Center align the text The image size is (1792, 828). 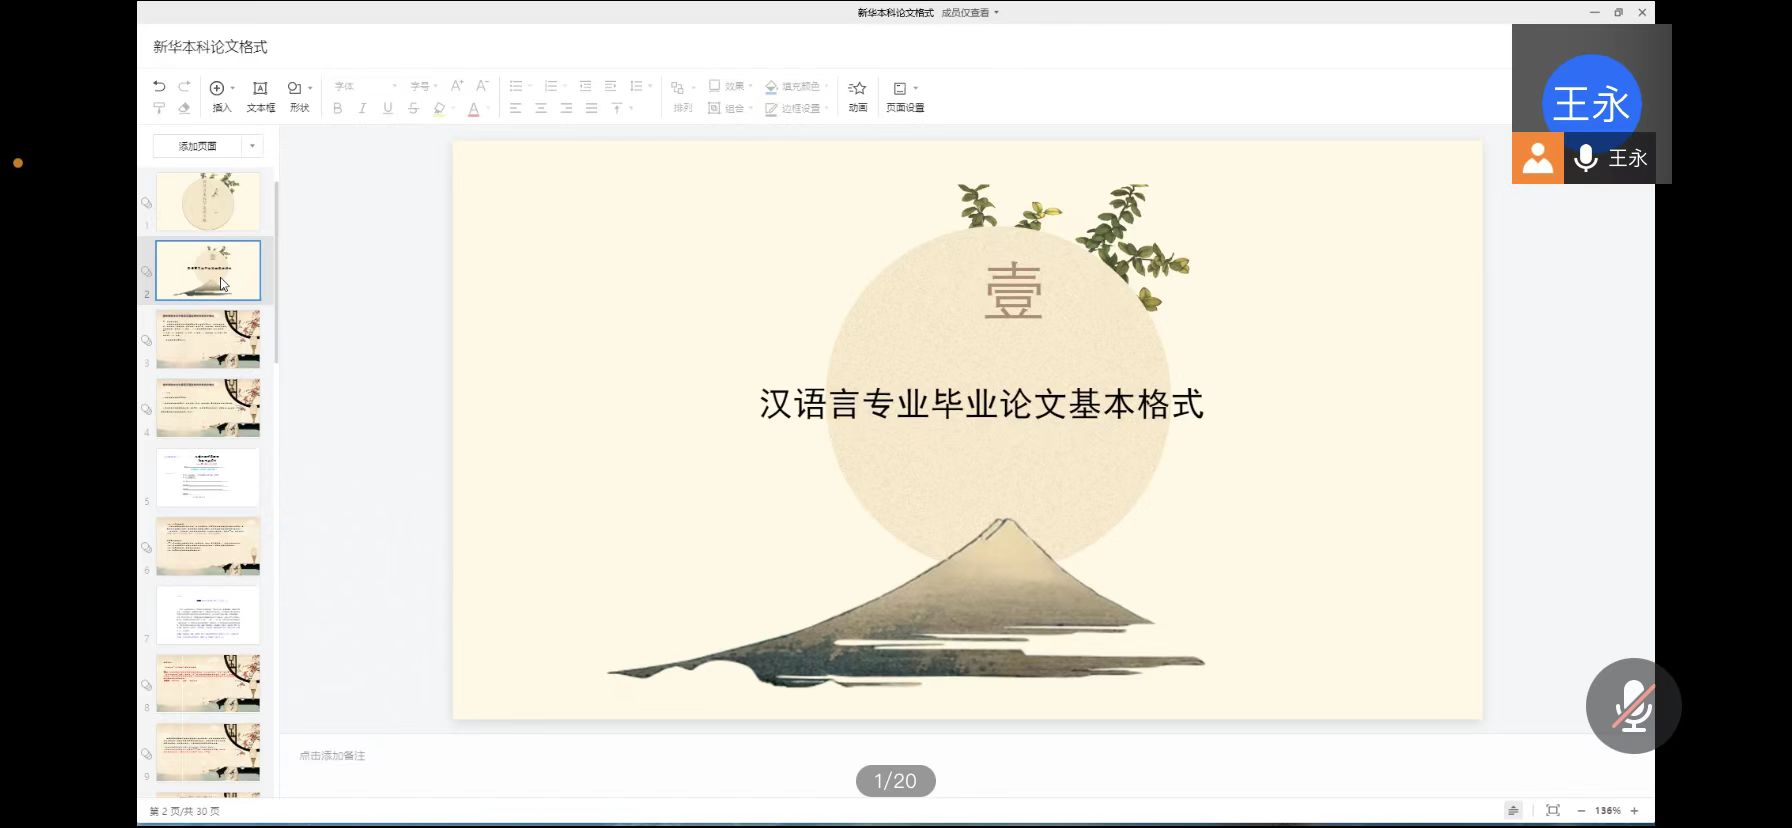(541, 108)
